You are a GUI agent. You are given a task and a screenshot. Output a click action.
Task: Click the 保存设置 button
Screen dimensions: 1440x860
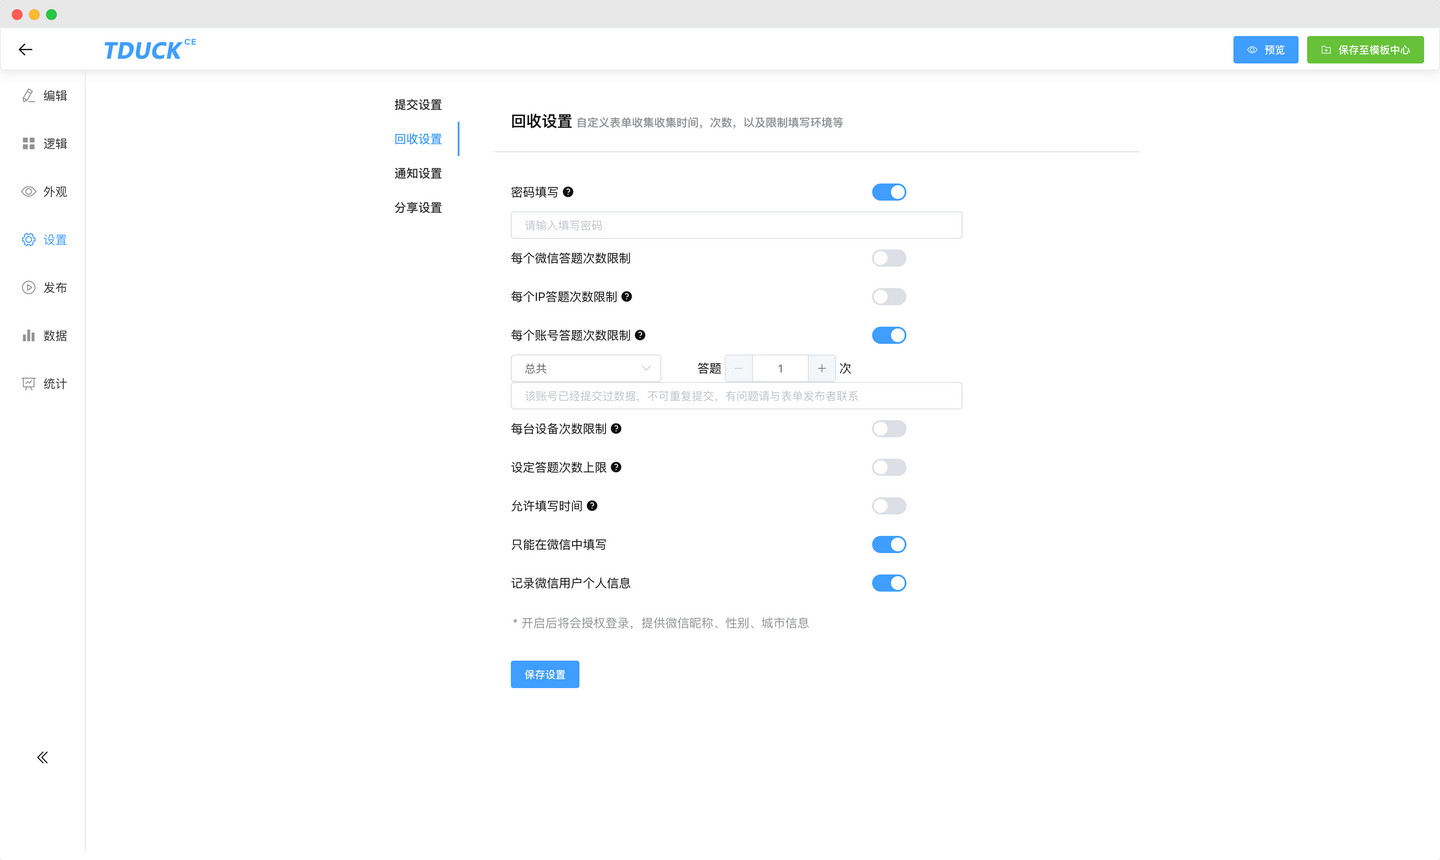[544, 674]
